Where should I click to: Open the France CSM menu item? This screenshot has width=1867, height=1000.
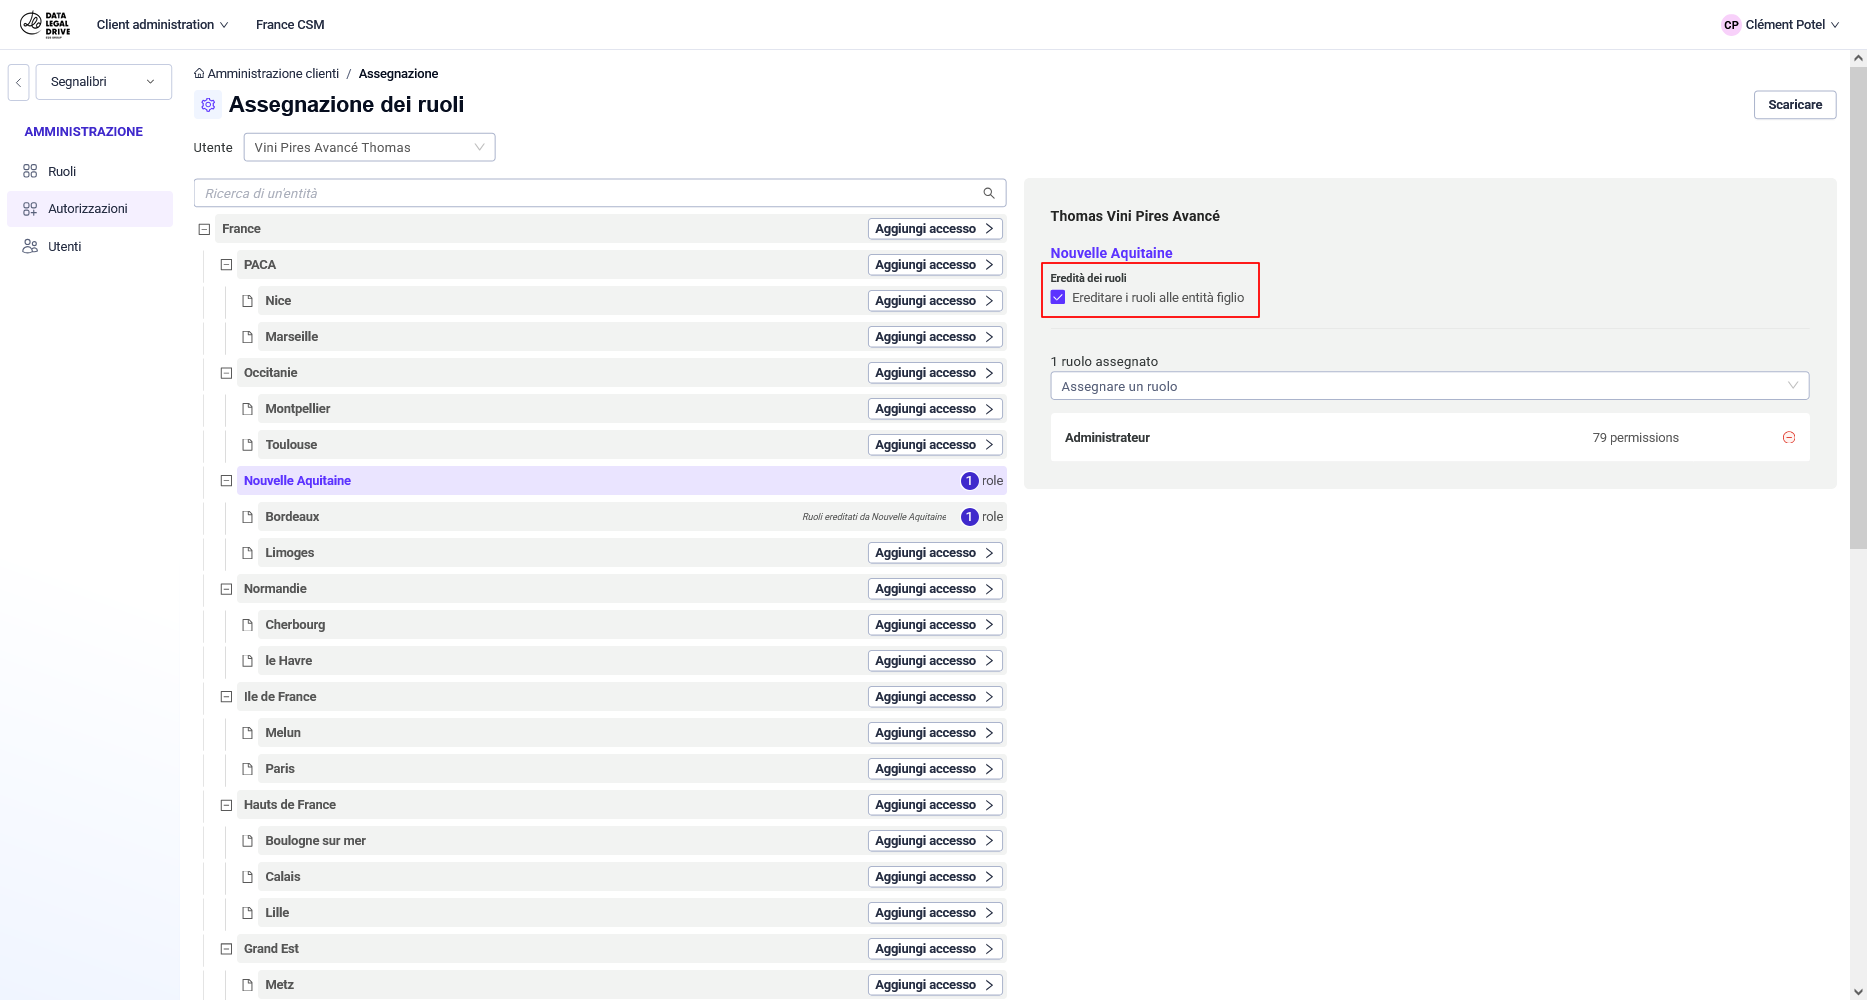click(290, 25)
